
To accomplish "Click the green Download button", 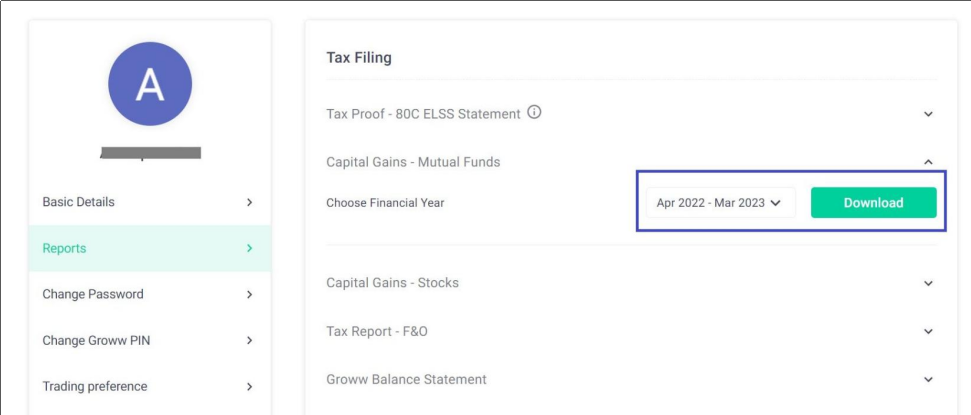I will 874,203.
